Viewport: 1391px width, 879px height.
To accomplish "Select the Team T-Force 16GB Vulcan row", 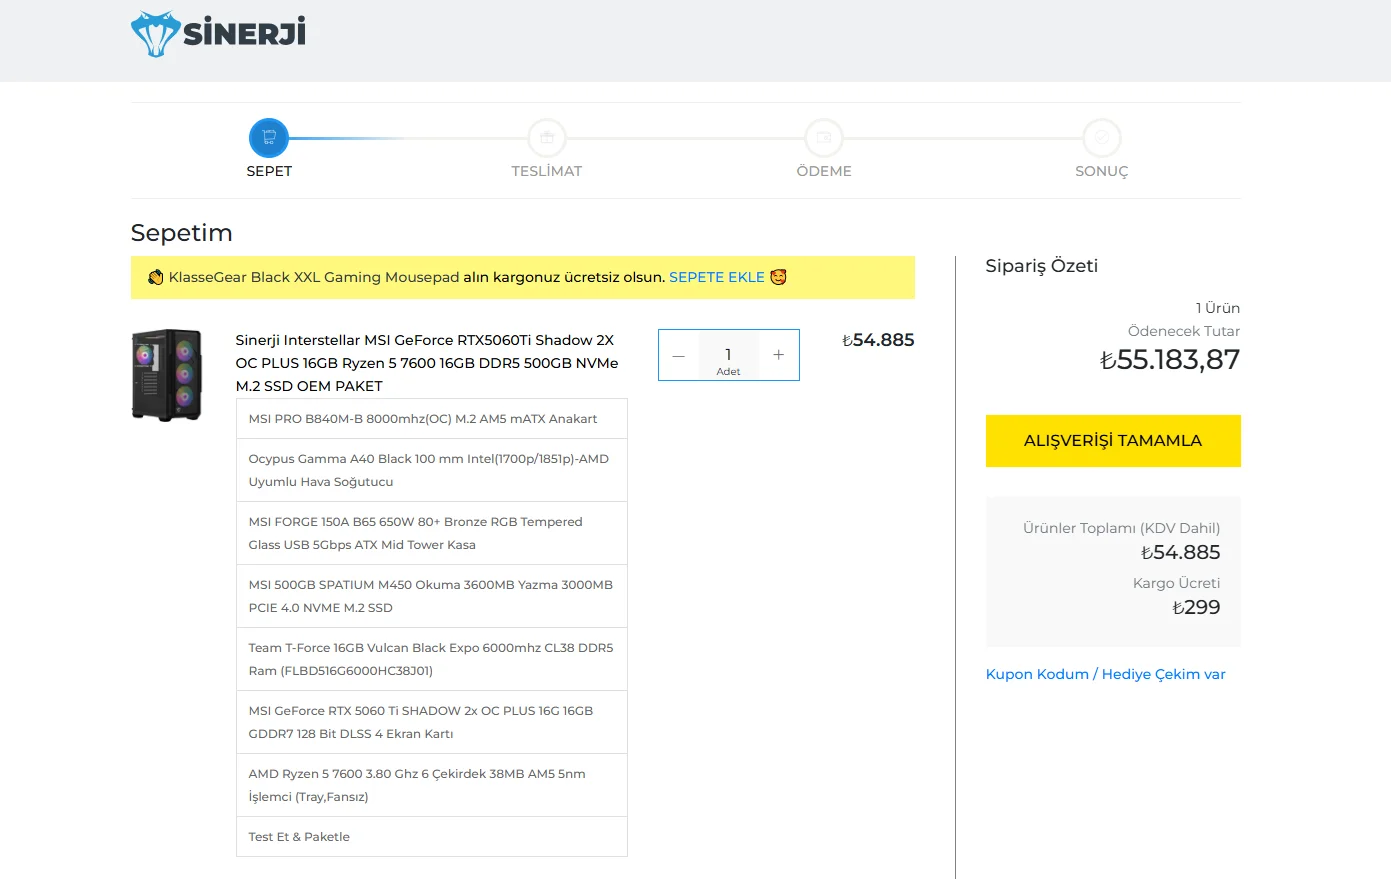I will [432, 659].
